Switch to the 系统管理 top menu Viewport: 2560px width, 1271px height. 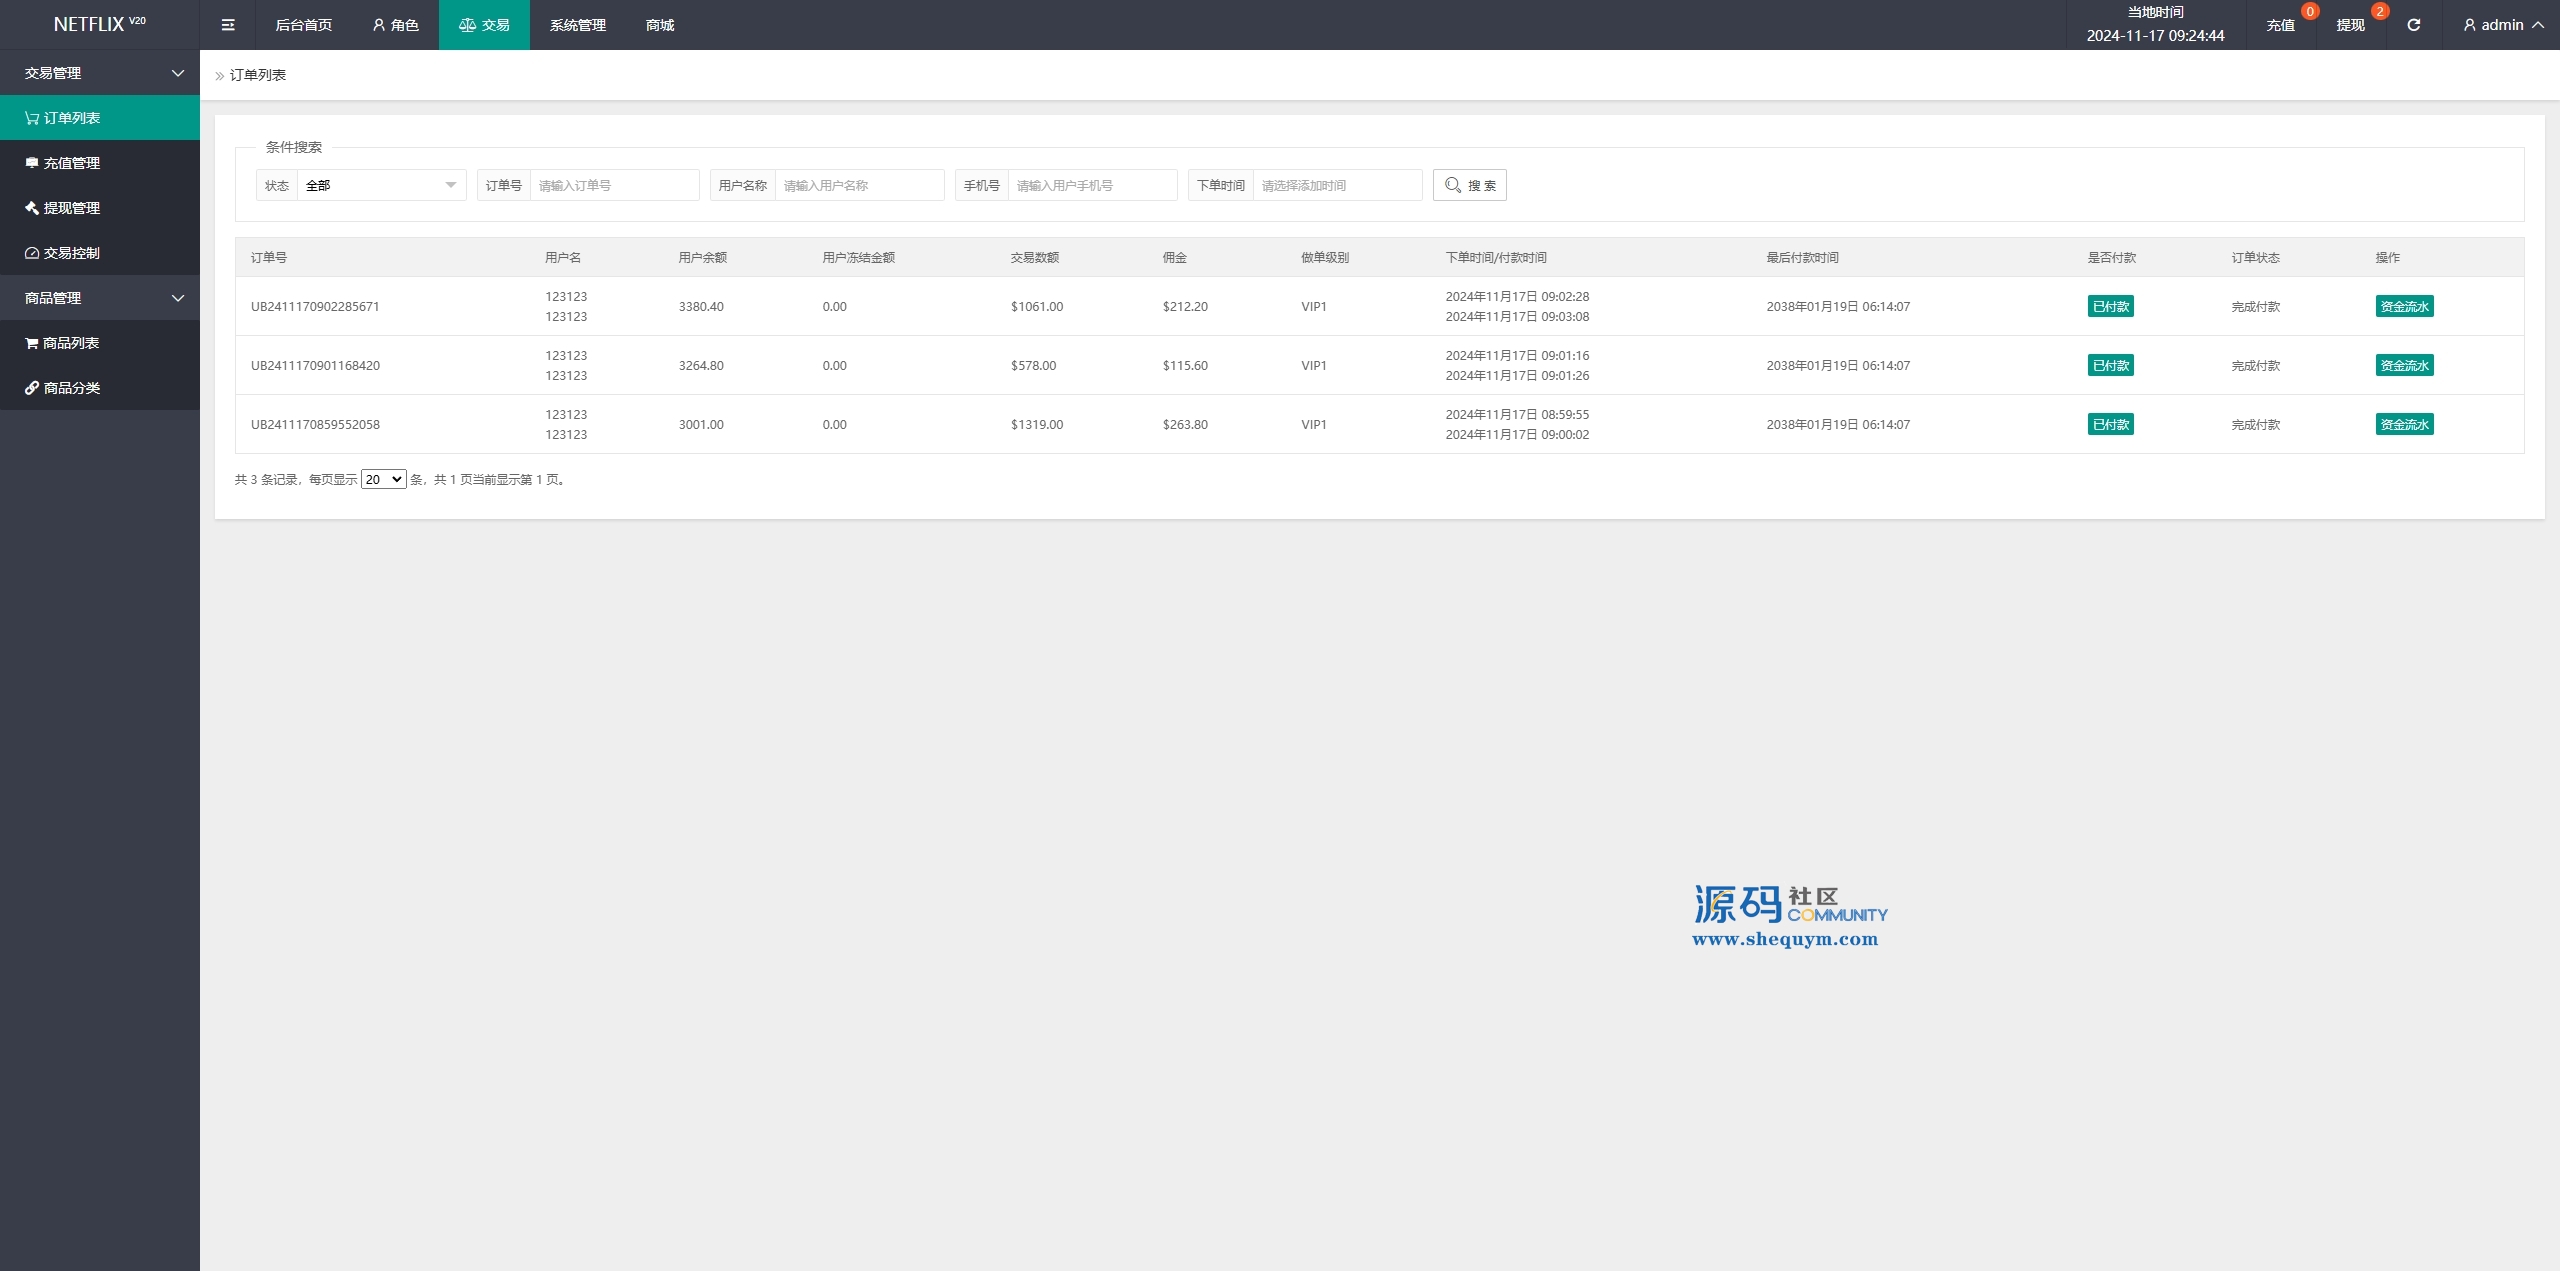click(x=578, y=25)
